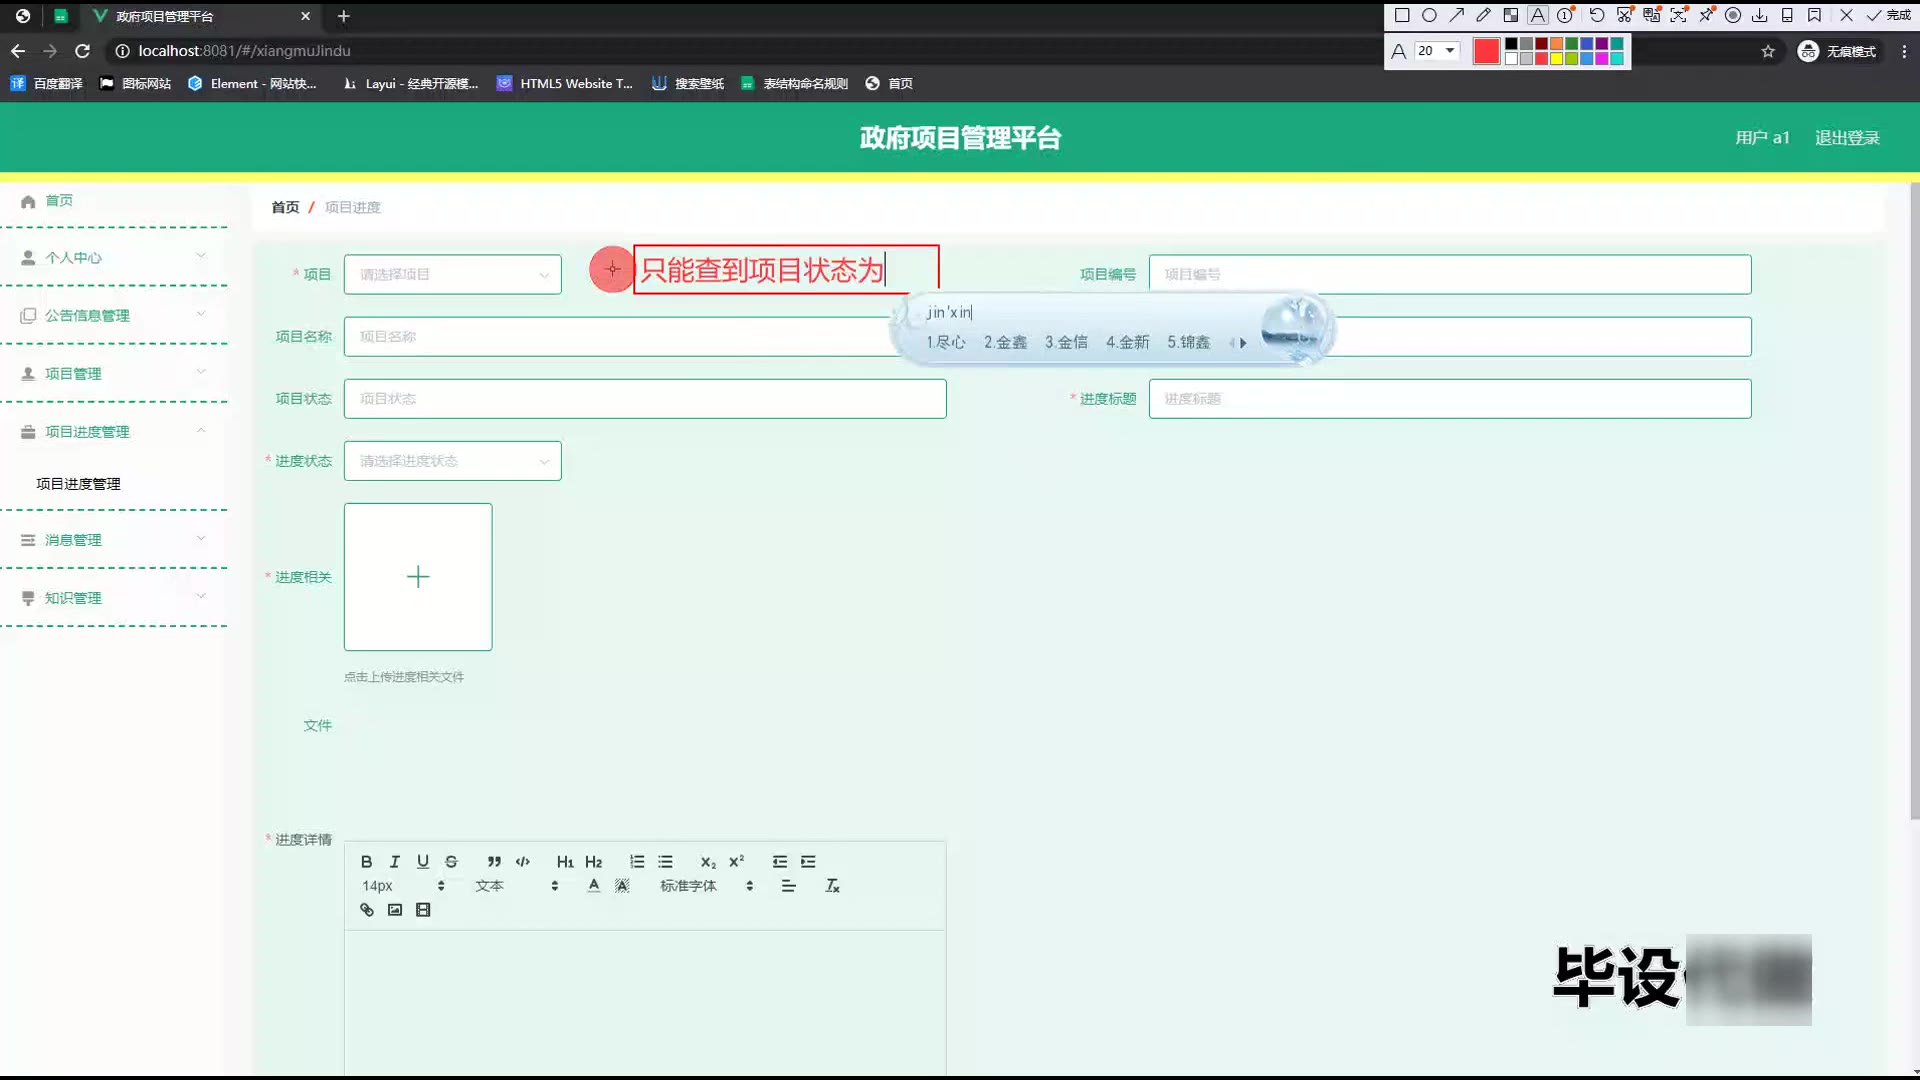Expand the 个人中心 sidebar menu
The image size is (1920, 1080).
point(114,257)
